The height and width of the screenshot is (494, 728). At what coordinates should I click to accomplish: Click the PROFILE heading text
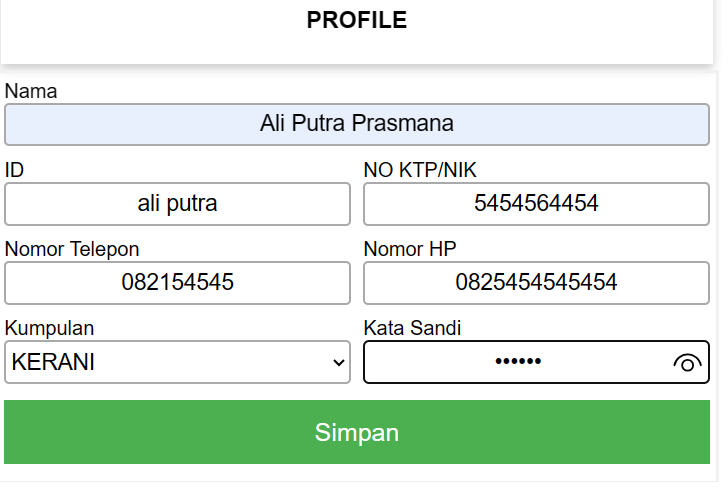point(357,21)
